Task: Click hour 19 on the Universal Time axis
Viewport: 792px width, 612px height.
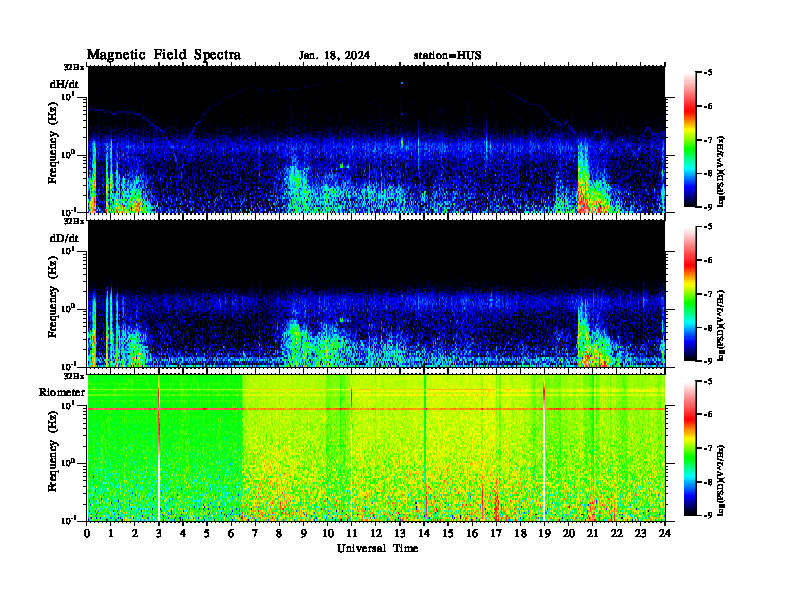Action: pyautogui.click(x=544, y=533)
